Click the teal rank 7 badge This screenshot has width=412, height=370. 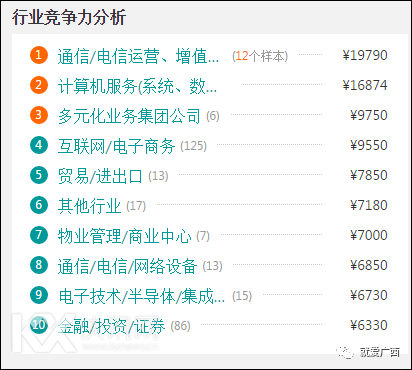tap(39, 235)
